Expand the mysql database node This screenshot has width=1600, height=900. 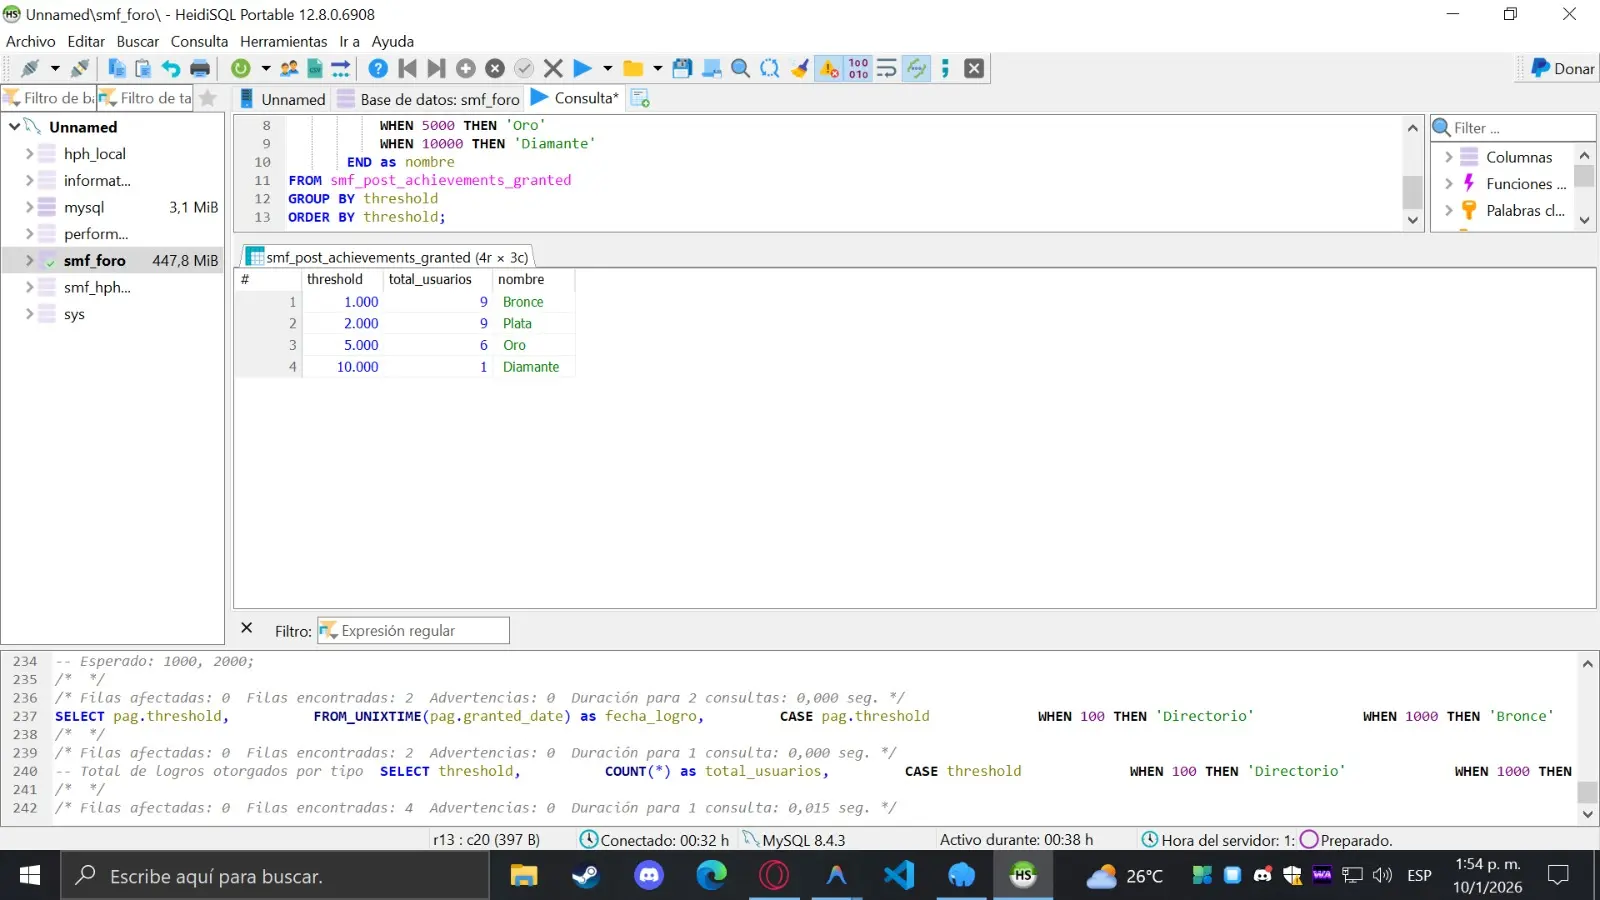click(x=29, y=207)
